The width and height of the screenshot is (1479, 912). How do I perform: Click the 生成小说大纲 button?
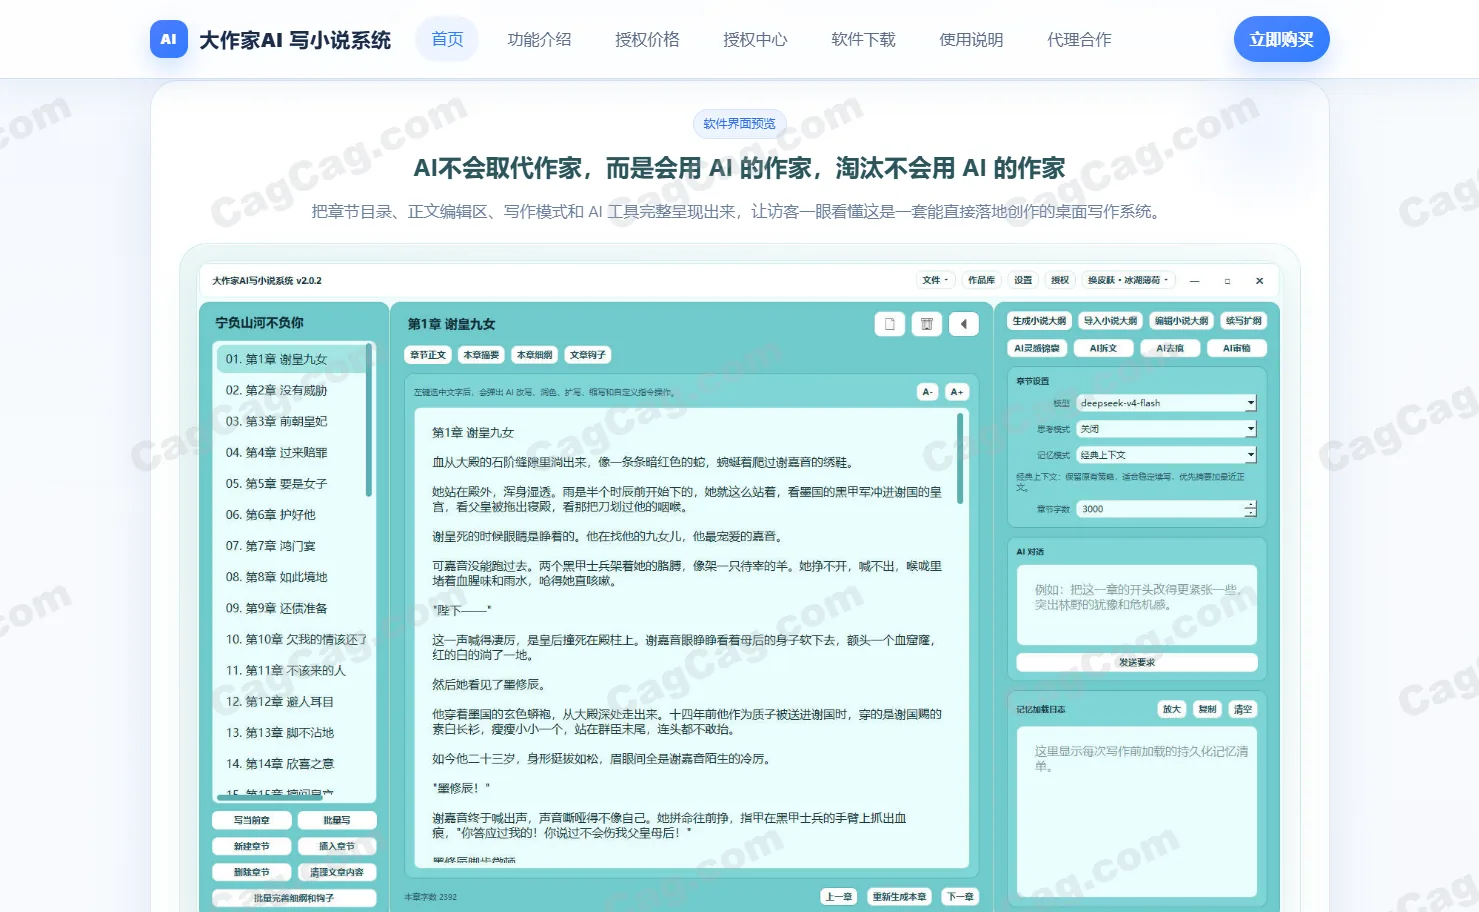(1039, 321)
